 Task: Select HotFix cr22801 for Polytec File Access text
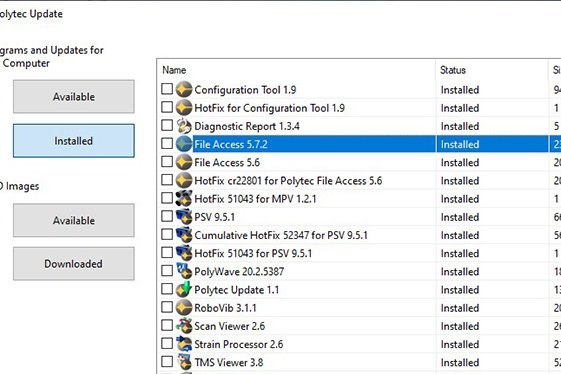coord(288,181)
